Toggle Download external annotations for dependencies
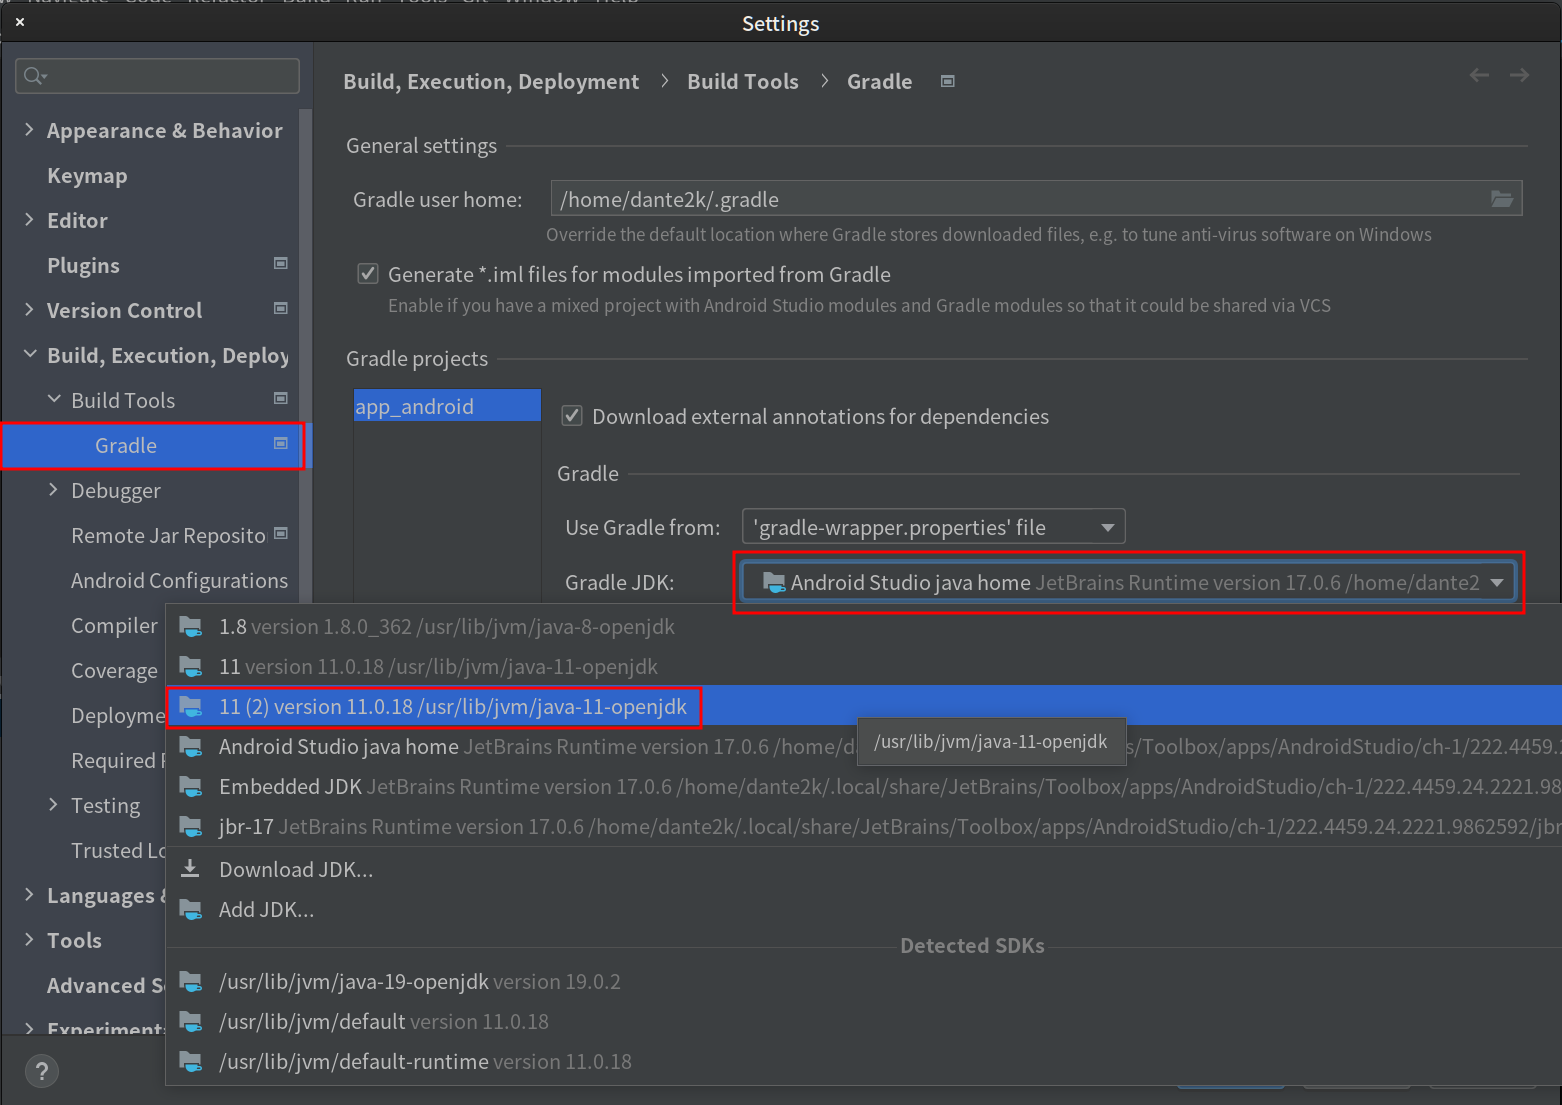 [572, 416]
